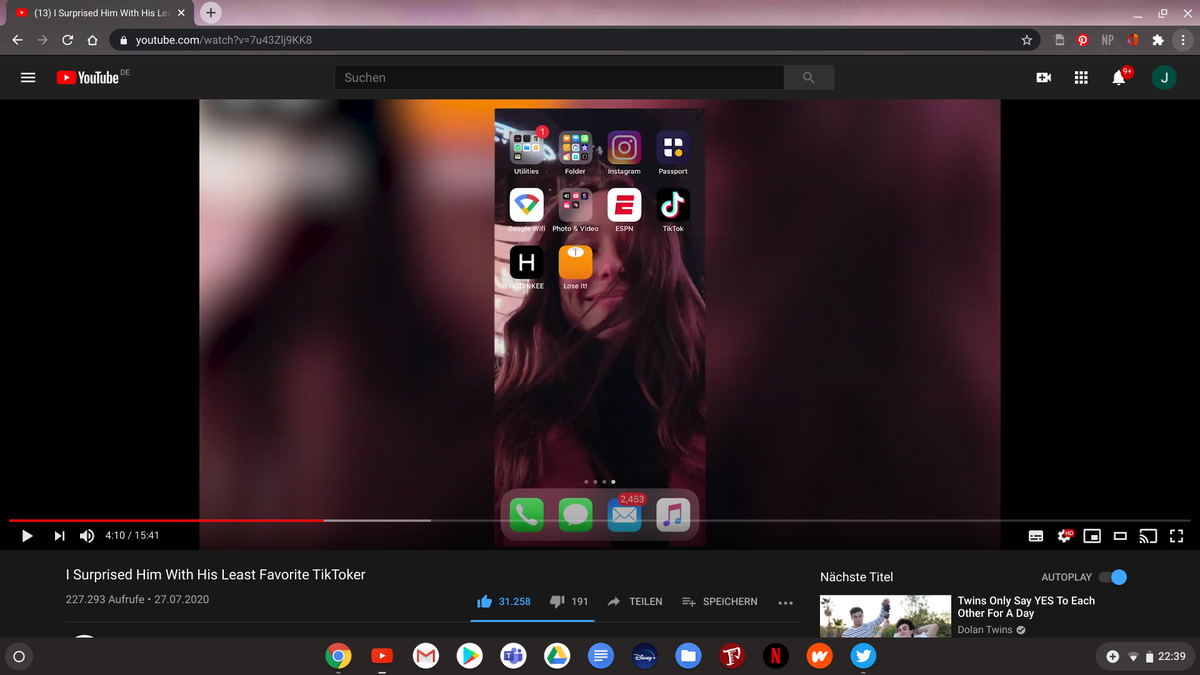Enable miniplayer mode

[1092, 536]
